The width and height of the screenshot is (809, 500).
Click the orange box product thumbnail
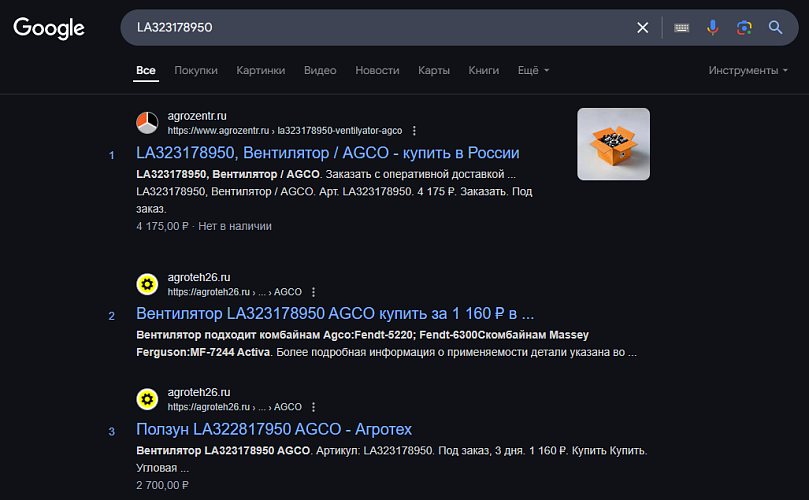click(x=613, y=144)
